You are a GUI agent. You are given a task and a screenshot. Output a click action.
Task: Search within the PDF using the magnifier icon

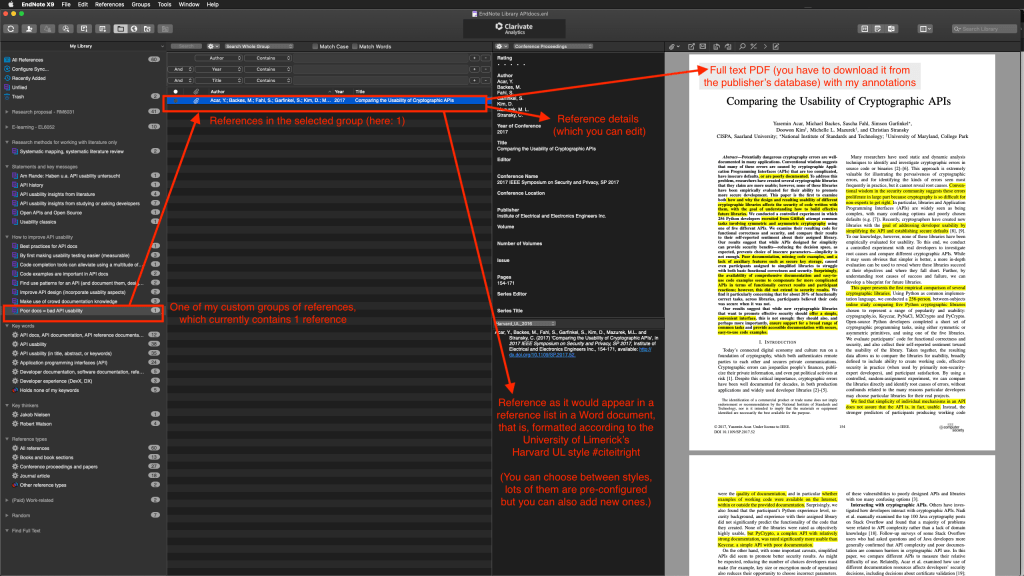point(743,46)
